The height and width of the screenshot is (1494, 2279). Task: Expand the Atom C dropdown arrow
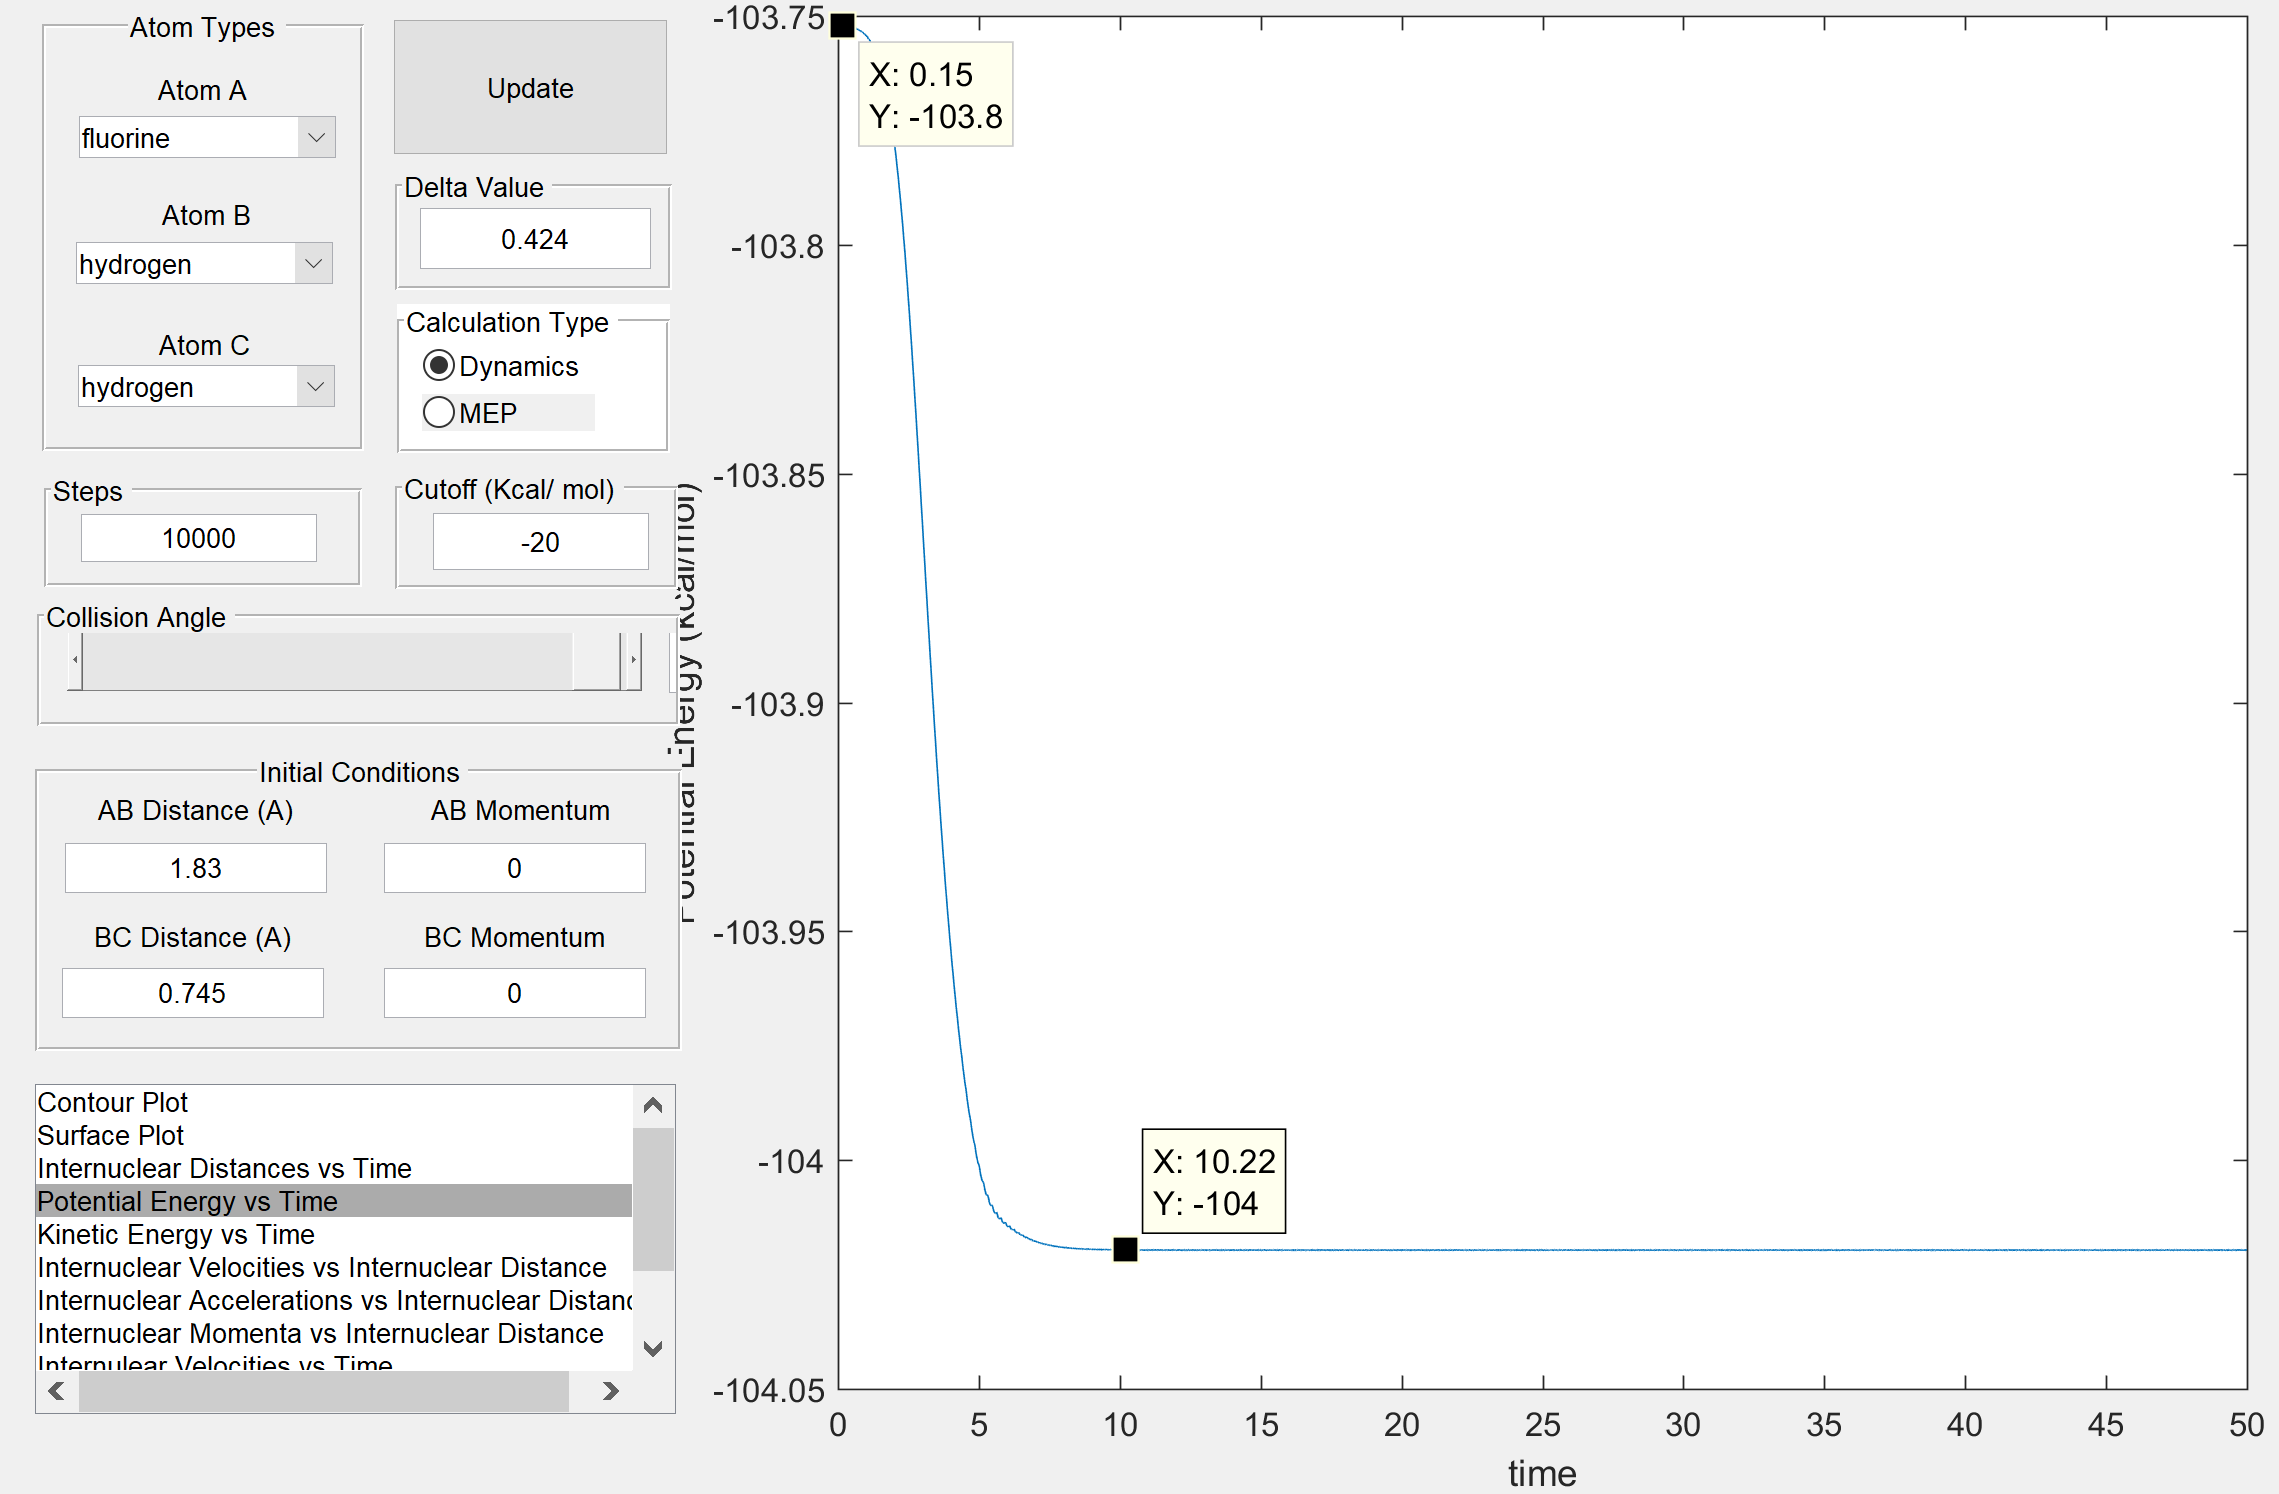[315, 387]
